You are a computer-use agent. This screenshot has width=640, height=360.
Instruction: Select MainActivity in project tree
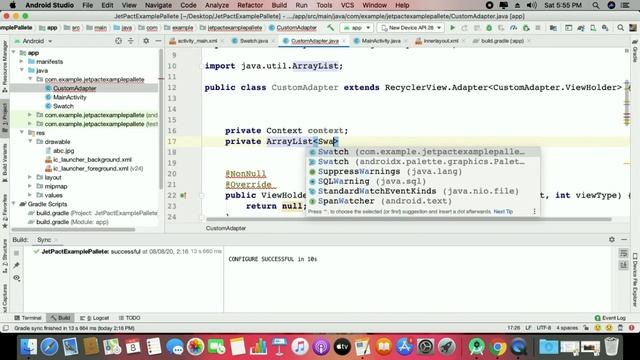point(69,97)
